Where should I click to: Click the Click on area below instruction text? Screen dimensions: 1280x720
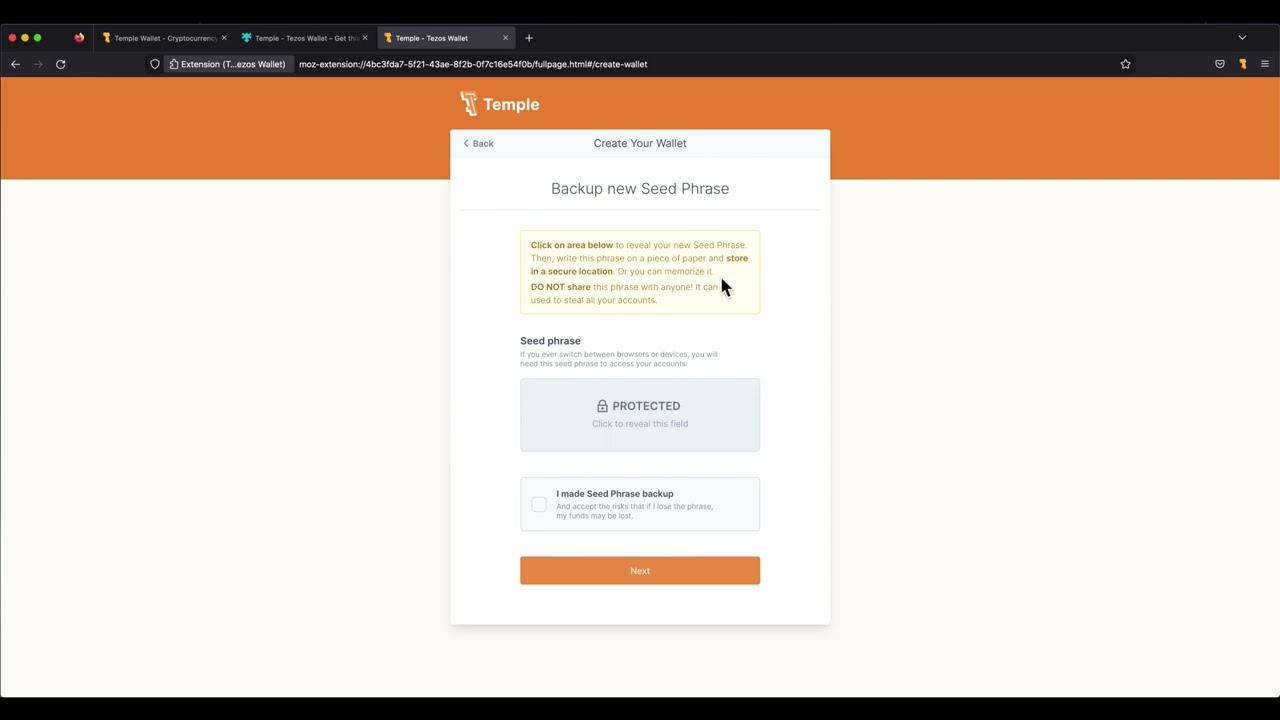[572, 245]
